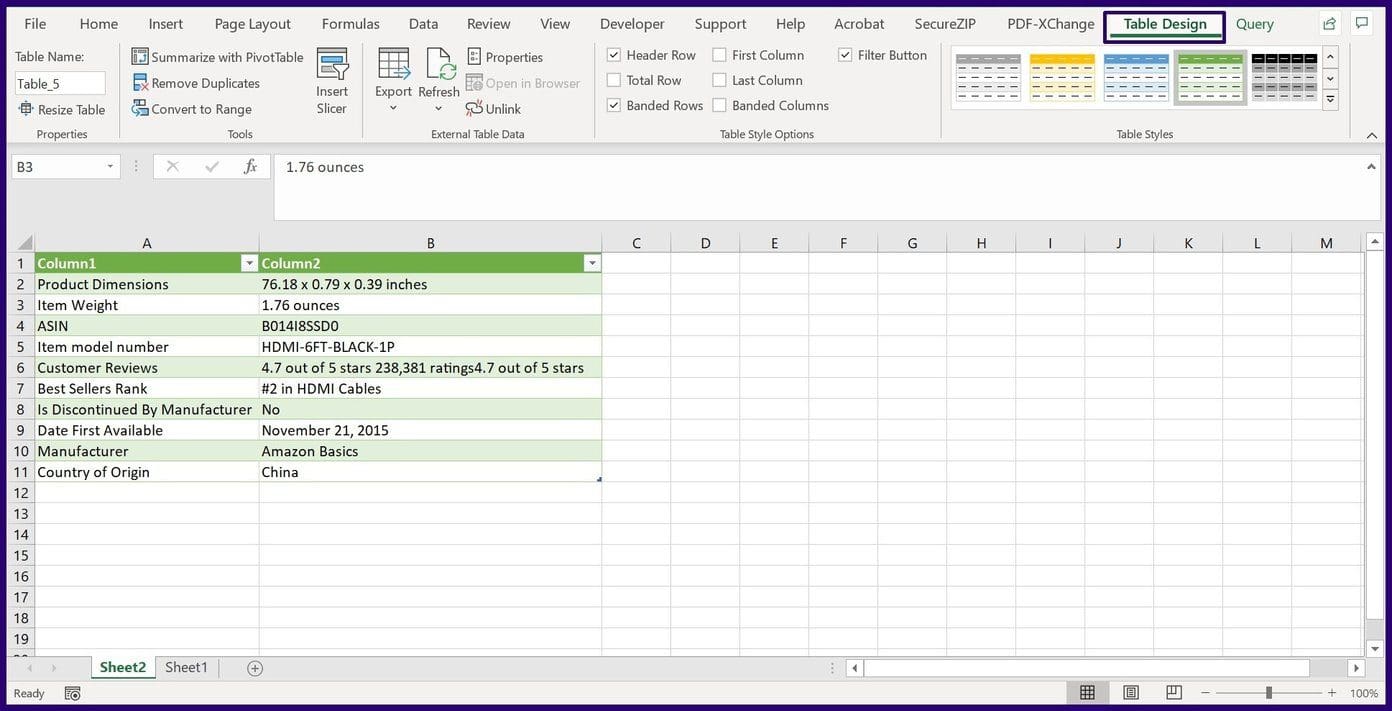The width and height of the screenshot is (1392, 711).
Task: Collapse the ribbon with chevron
Action: tap(1370, 134)
